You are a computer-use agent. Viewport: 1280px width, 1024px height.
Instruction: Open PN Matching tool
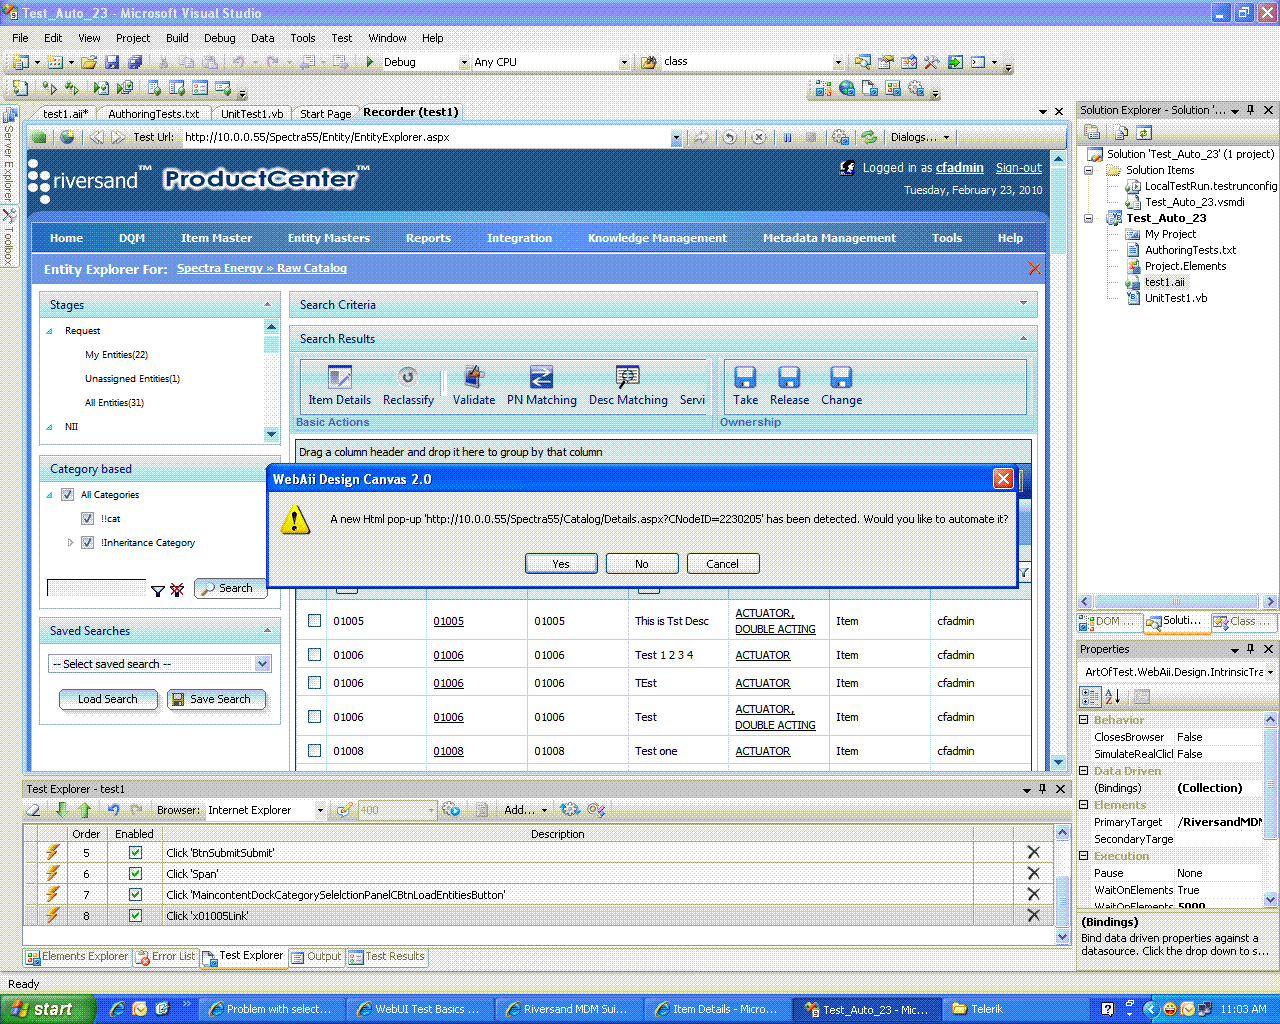tap(541, 377)
